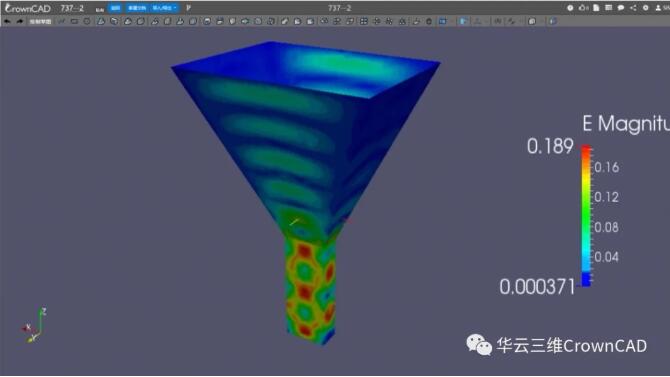Toggle the highlighted blue display mode icon
Viewport: 670px width, 377px height.
[x=463, y=21]
